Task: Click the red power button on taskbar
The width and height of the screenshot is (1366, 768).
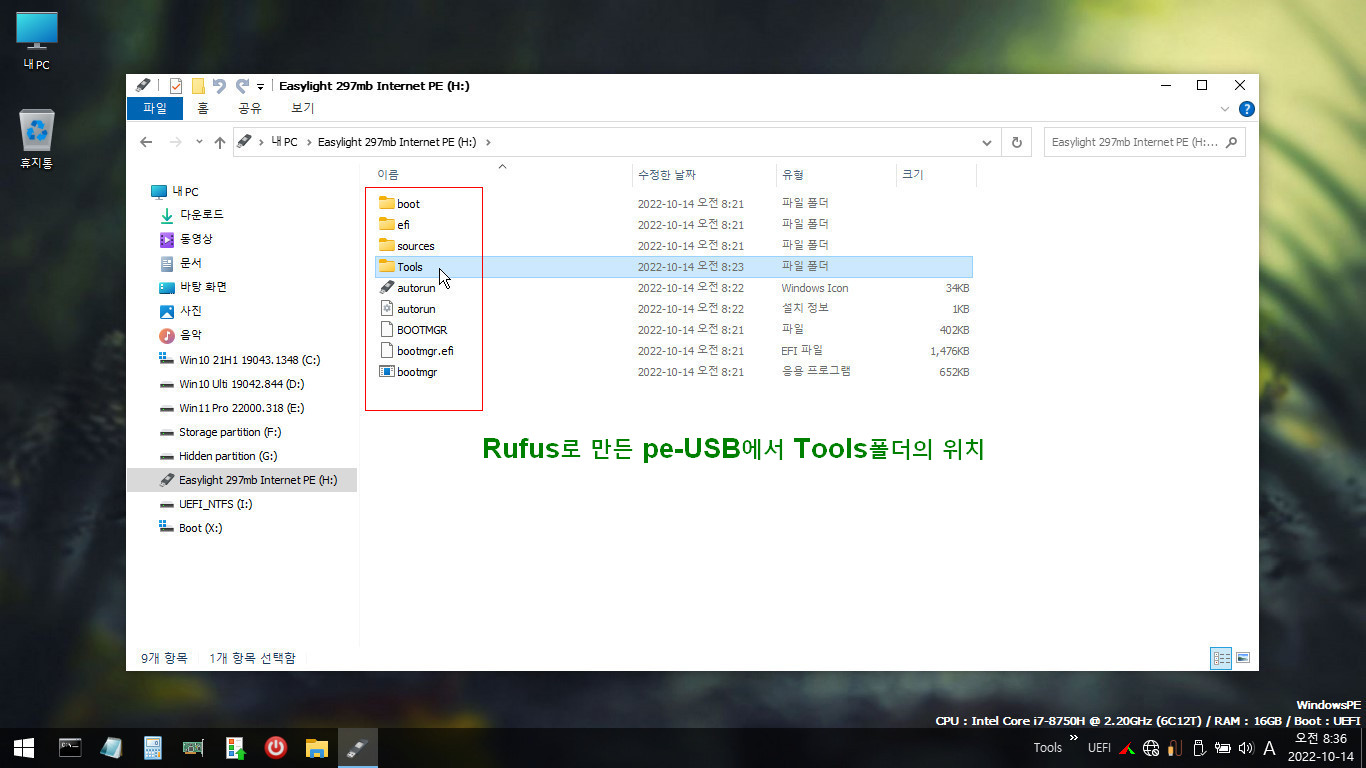Action: 276,747
